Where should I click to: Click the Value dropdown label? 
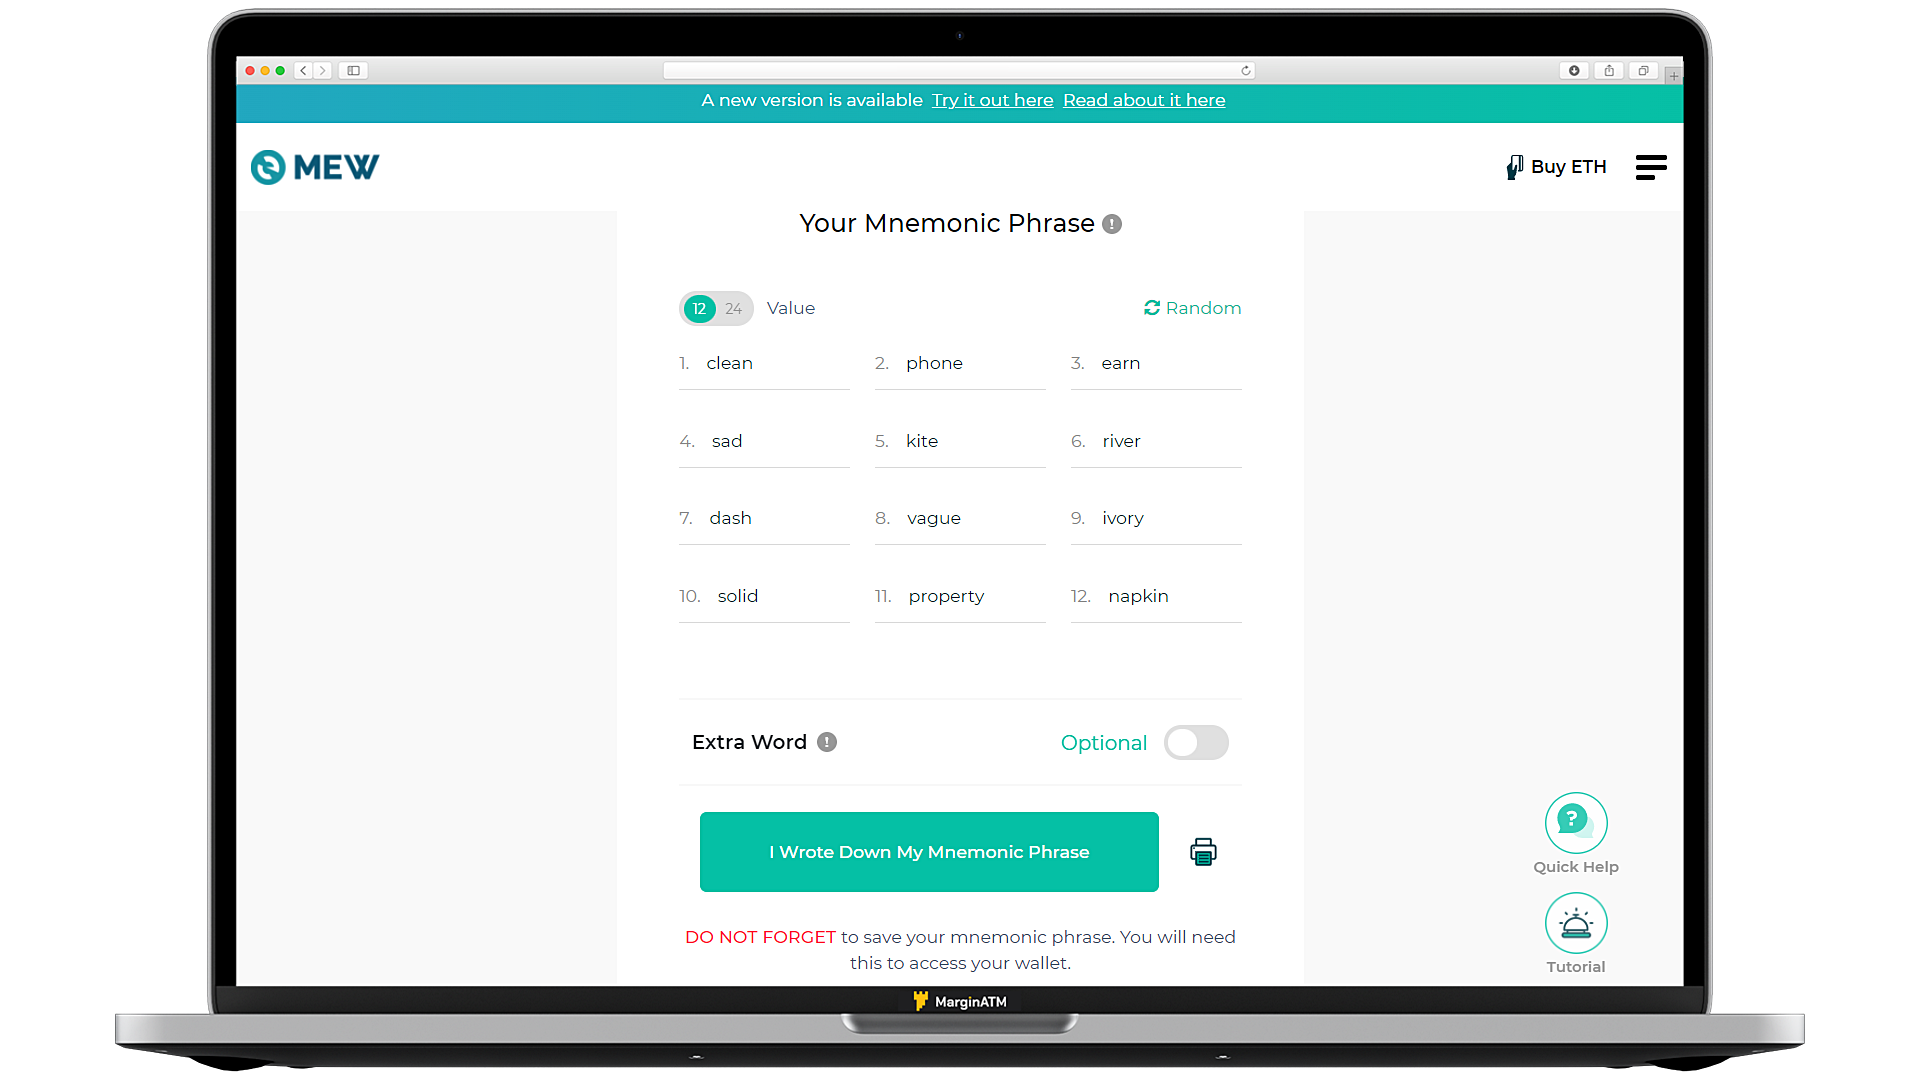tap(790, 307)
